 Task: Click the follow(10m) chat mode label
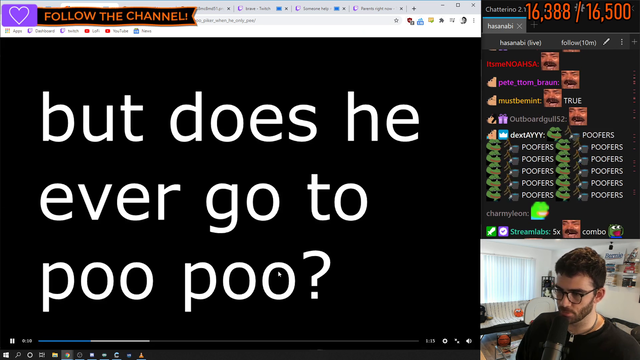(578, 42)
